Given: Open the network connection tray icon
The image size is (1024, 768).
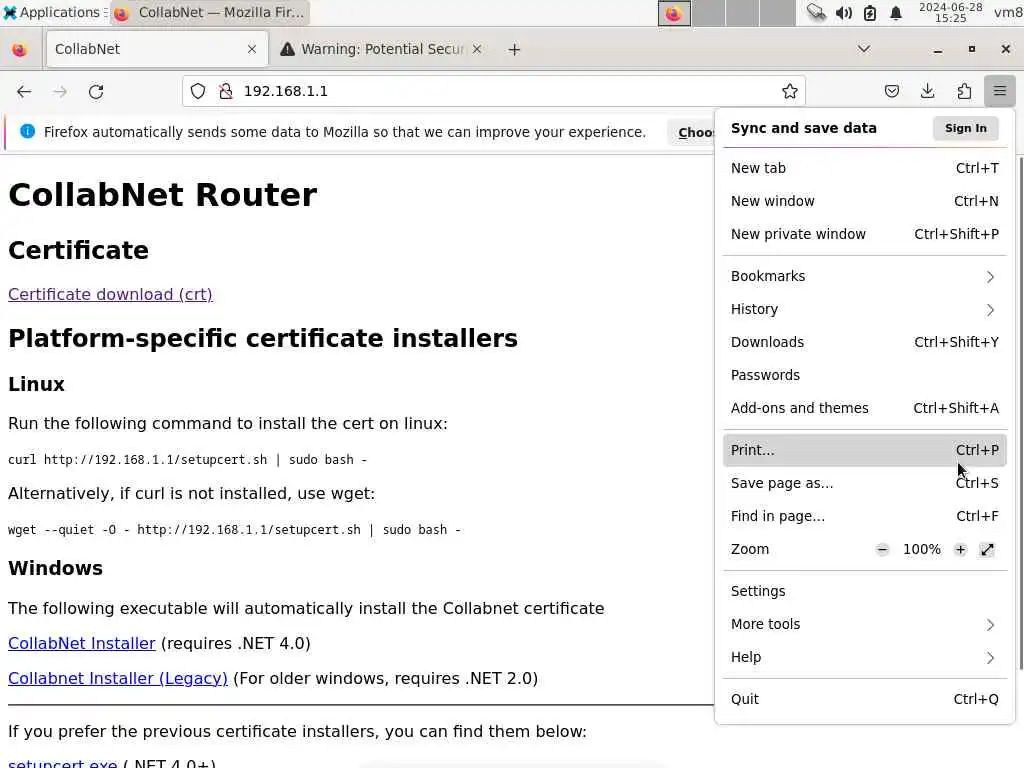Looking at the screenshot, I should coord(816,13).
